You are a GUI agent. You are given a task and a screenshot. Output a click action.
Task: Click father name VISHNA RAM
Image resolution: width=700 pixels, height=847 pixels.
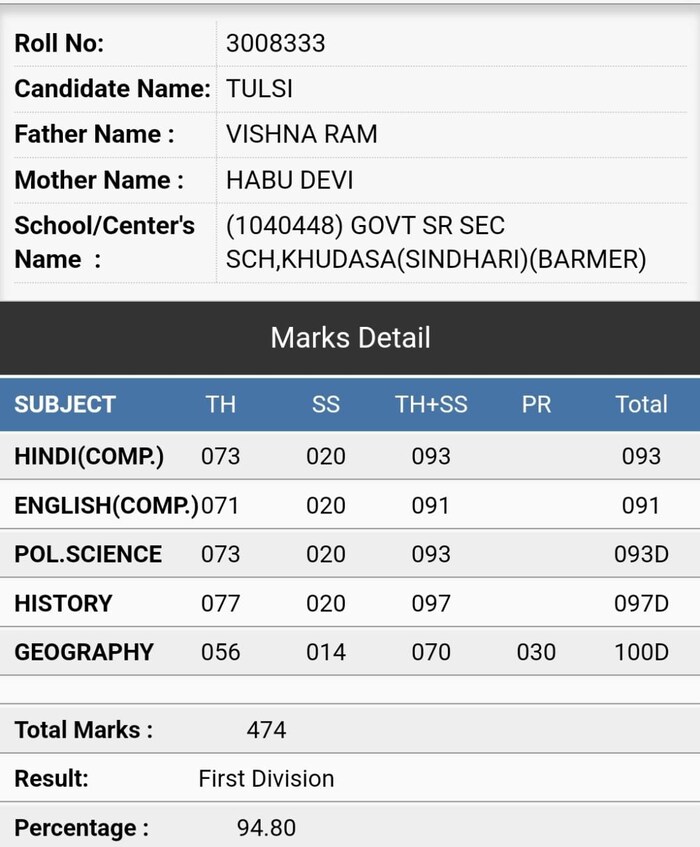click(301, 134)
